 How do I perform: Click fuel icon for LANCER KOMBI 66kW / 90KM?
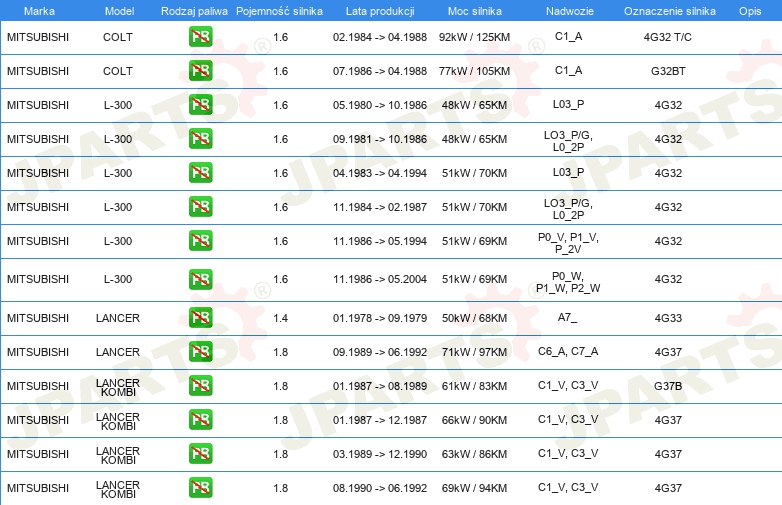(200, 420)
